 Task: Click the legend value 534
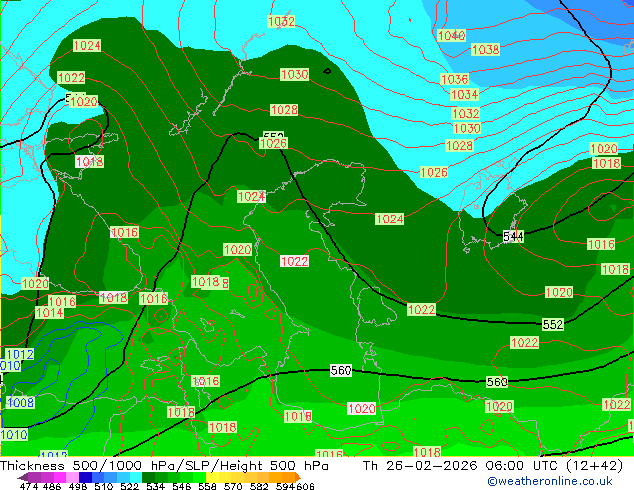point(155,486)
